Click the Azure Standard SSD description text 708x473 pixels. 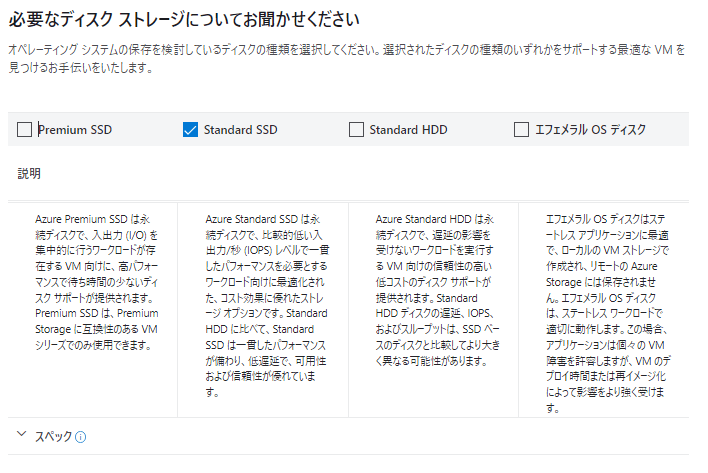pyautogui.click(x=267, y=306)
